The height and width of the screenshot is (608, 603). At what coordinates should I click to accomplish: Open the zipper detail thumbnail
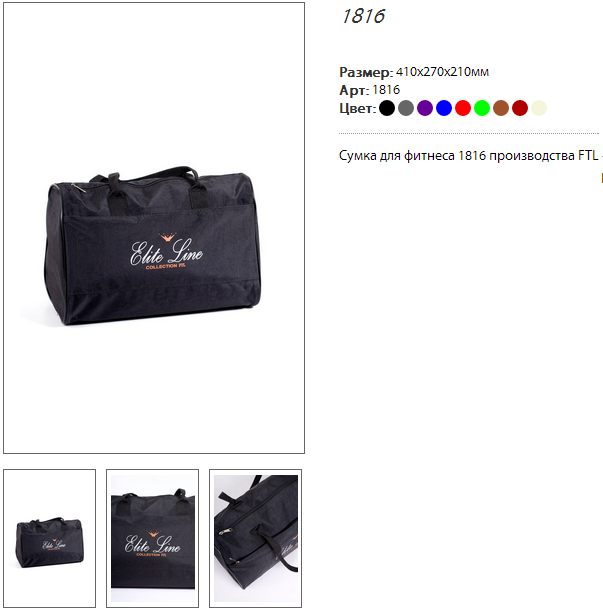click(256, 538)
